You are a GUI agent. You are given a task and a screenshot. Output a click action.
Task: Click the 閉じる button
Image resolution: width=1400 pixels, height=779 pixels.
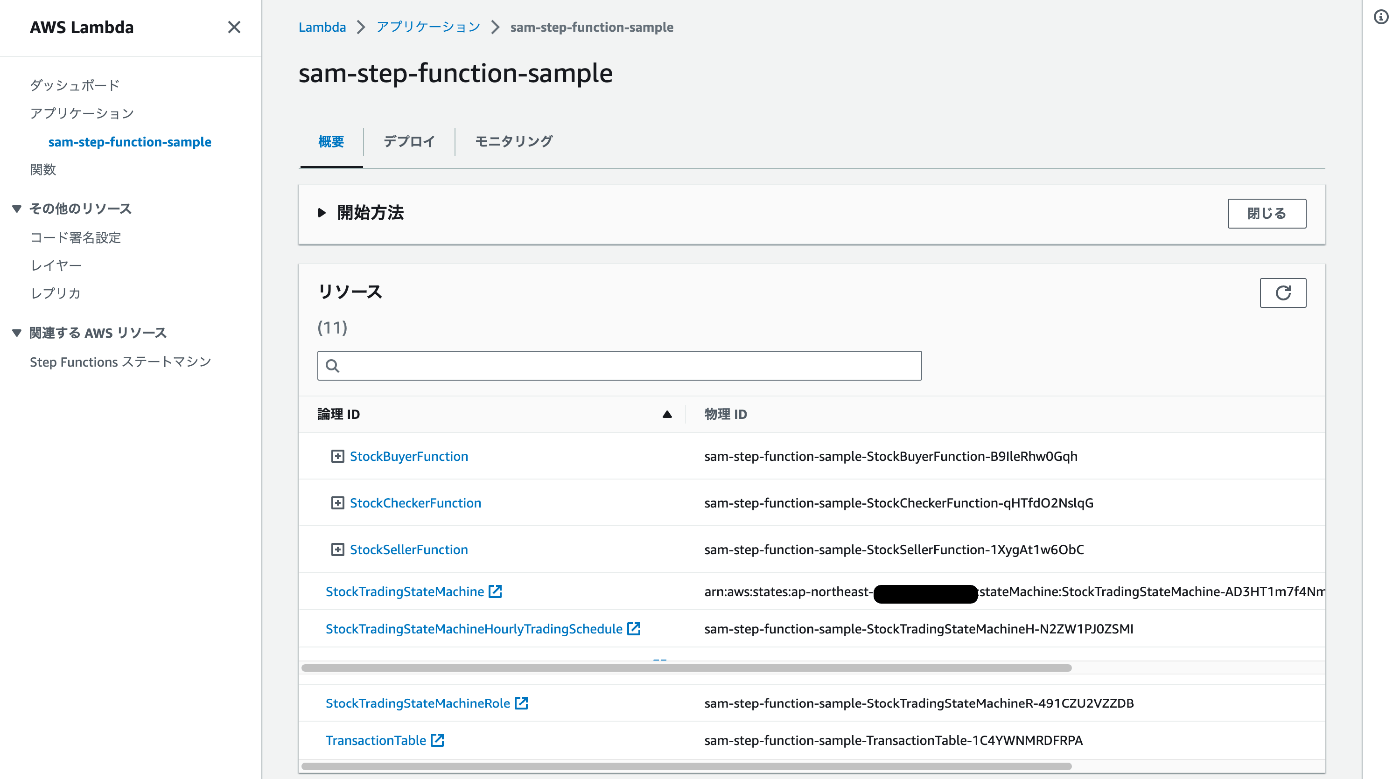pos(1267,214)
